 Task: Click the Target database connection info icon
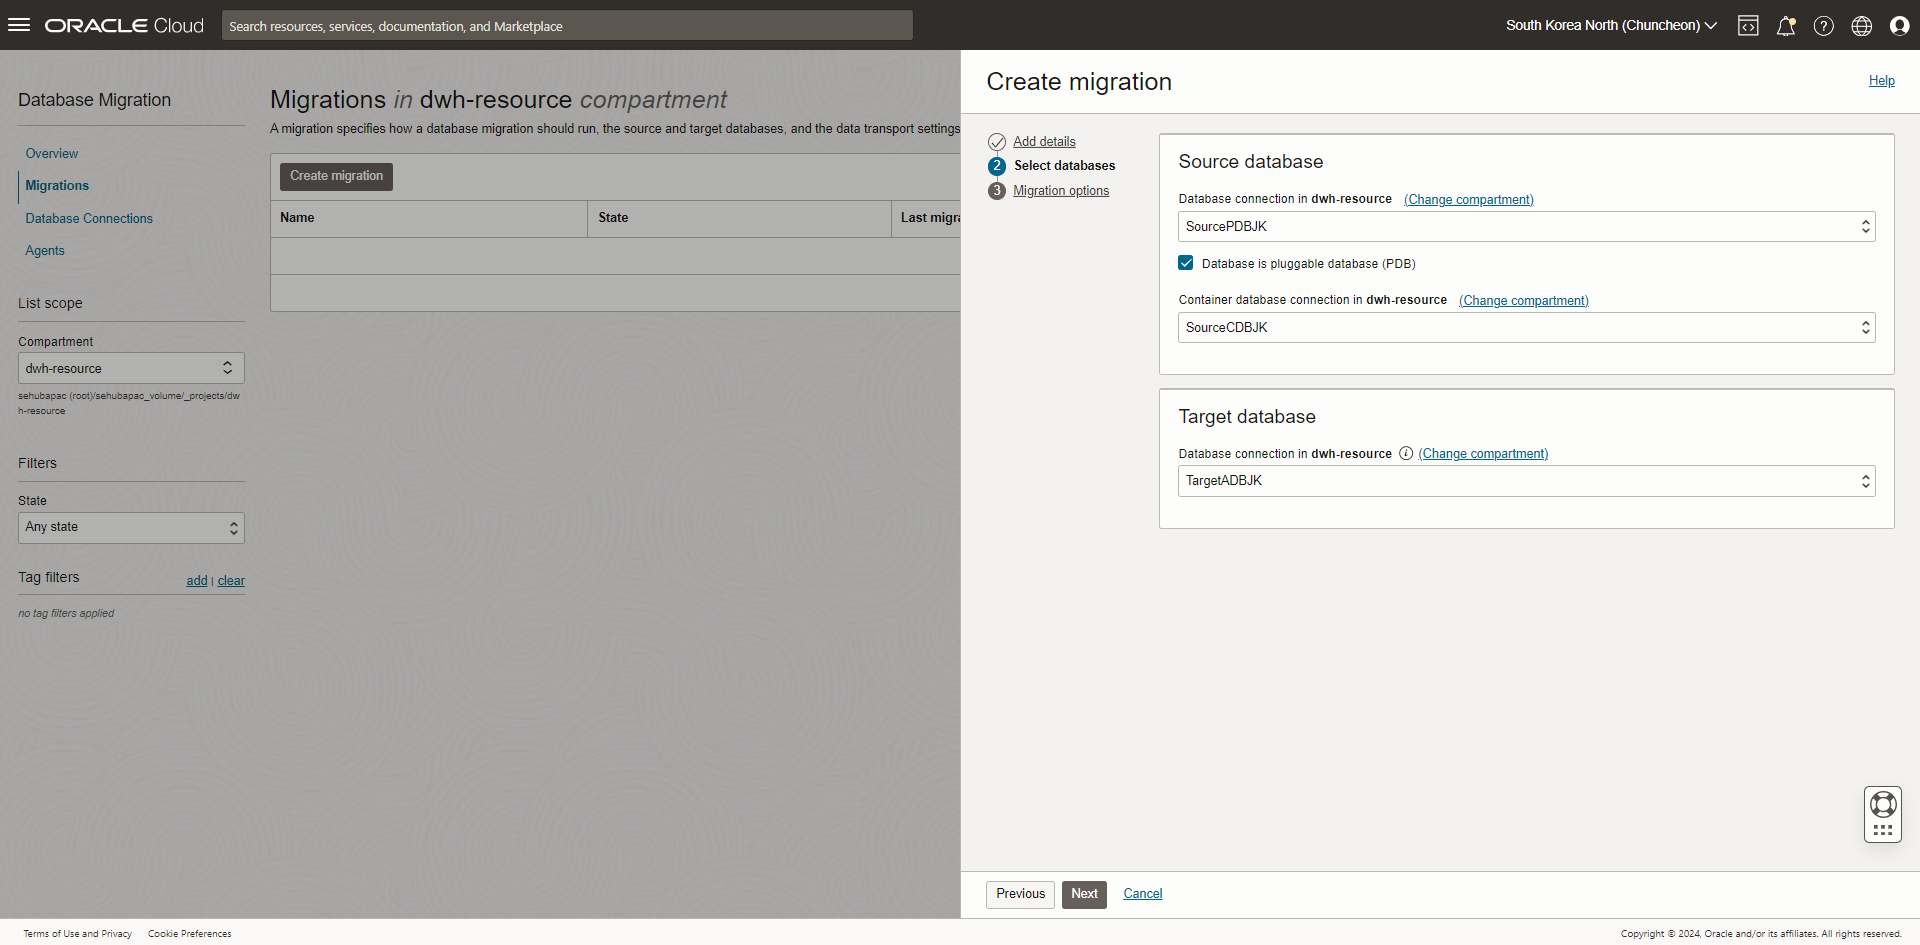[x=1406, y=453]
